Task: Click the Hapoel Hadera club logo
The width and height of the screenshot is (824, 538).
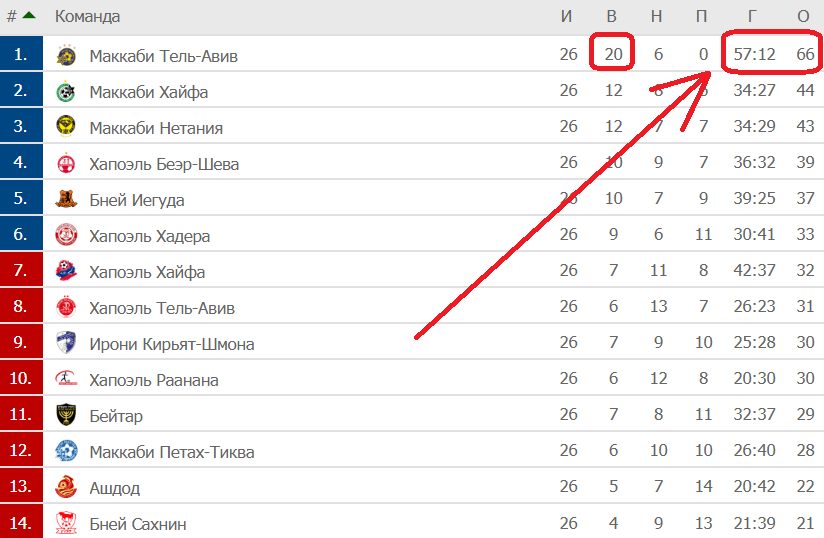Action: [66, 236]
